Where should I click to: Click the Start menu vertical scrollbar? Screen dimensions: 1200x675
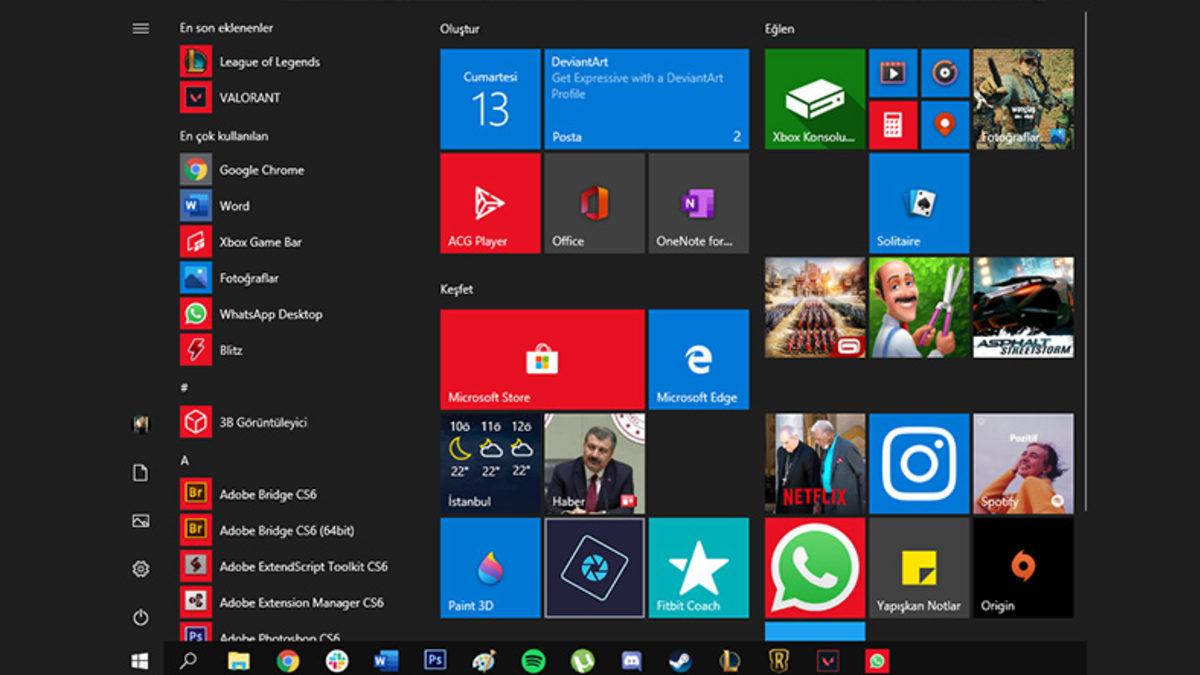pos(1085,260)
